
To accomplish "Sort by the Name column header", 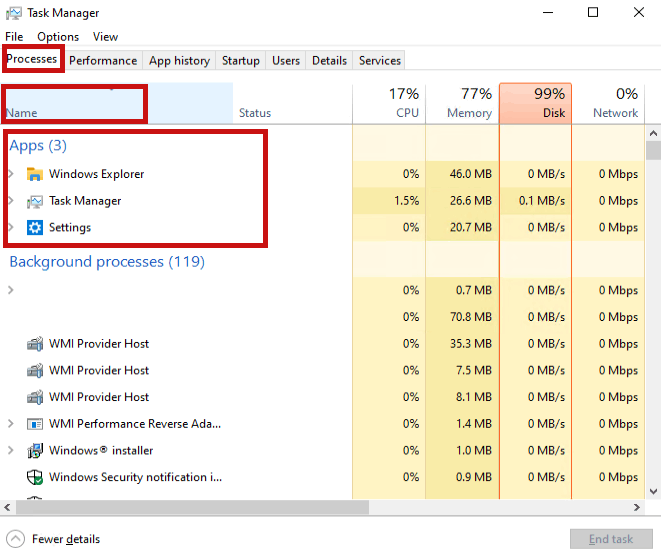I will pos(118,103).
